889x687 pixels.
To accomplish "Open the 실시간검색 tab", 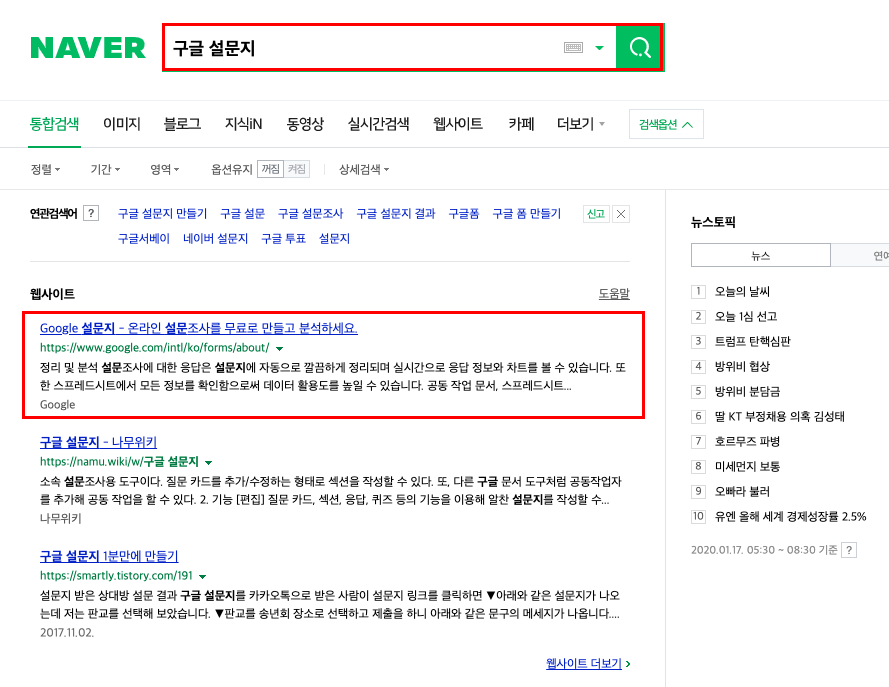I will click(x=378, y=124).
